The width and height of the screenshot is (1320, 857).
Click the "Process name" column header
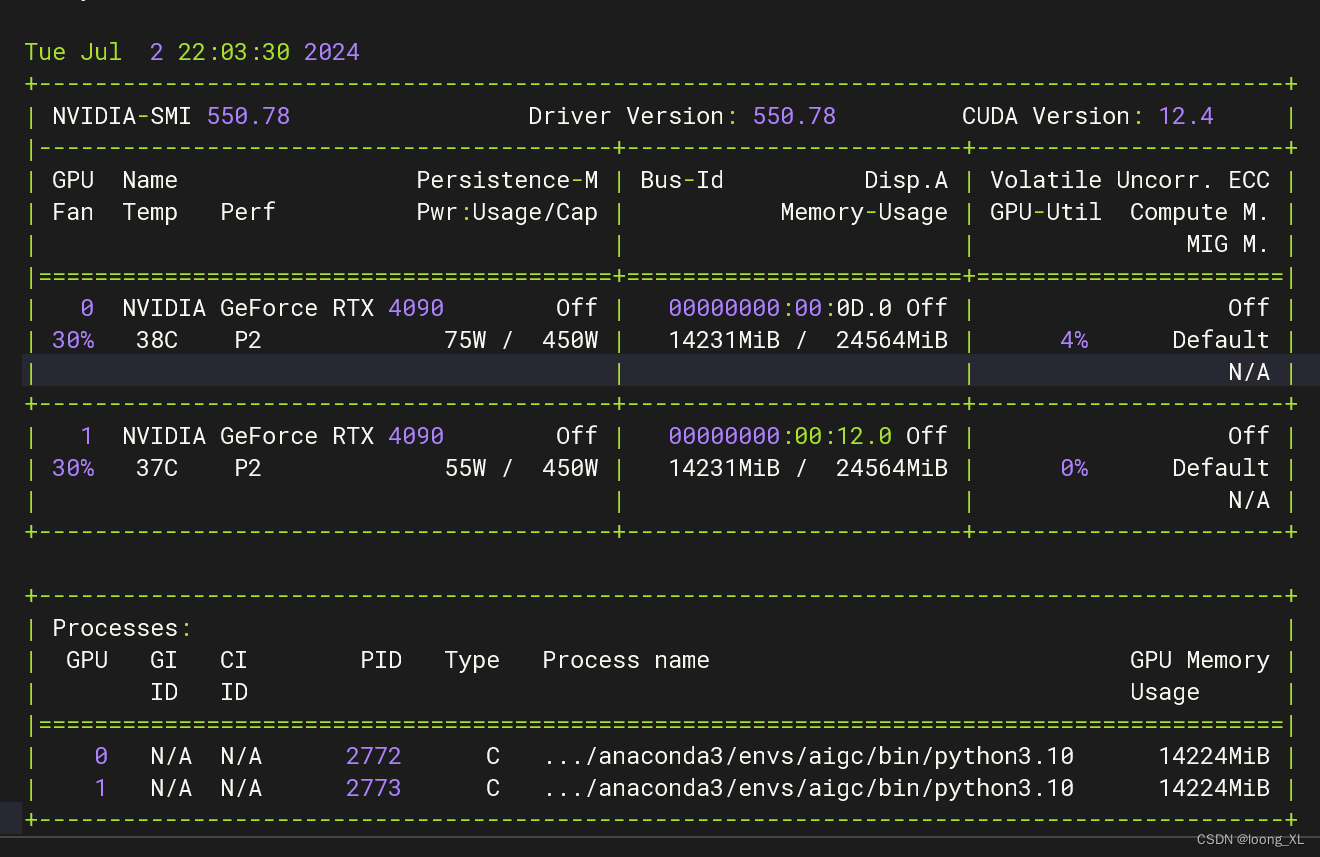(626, 660)
